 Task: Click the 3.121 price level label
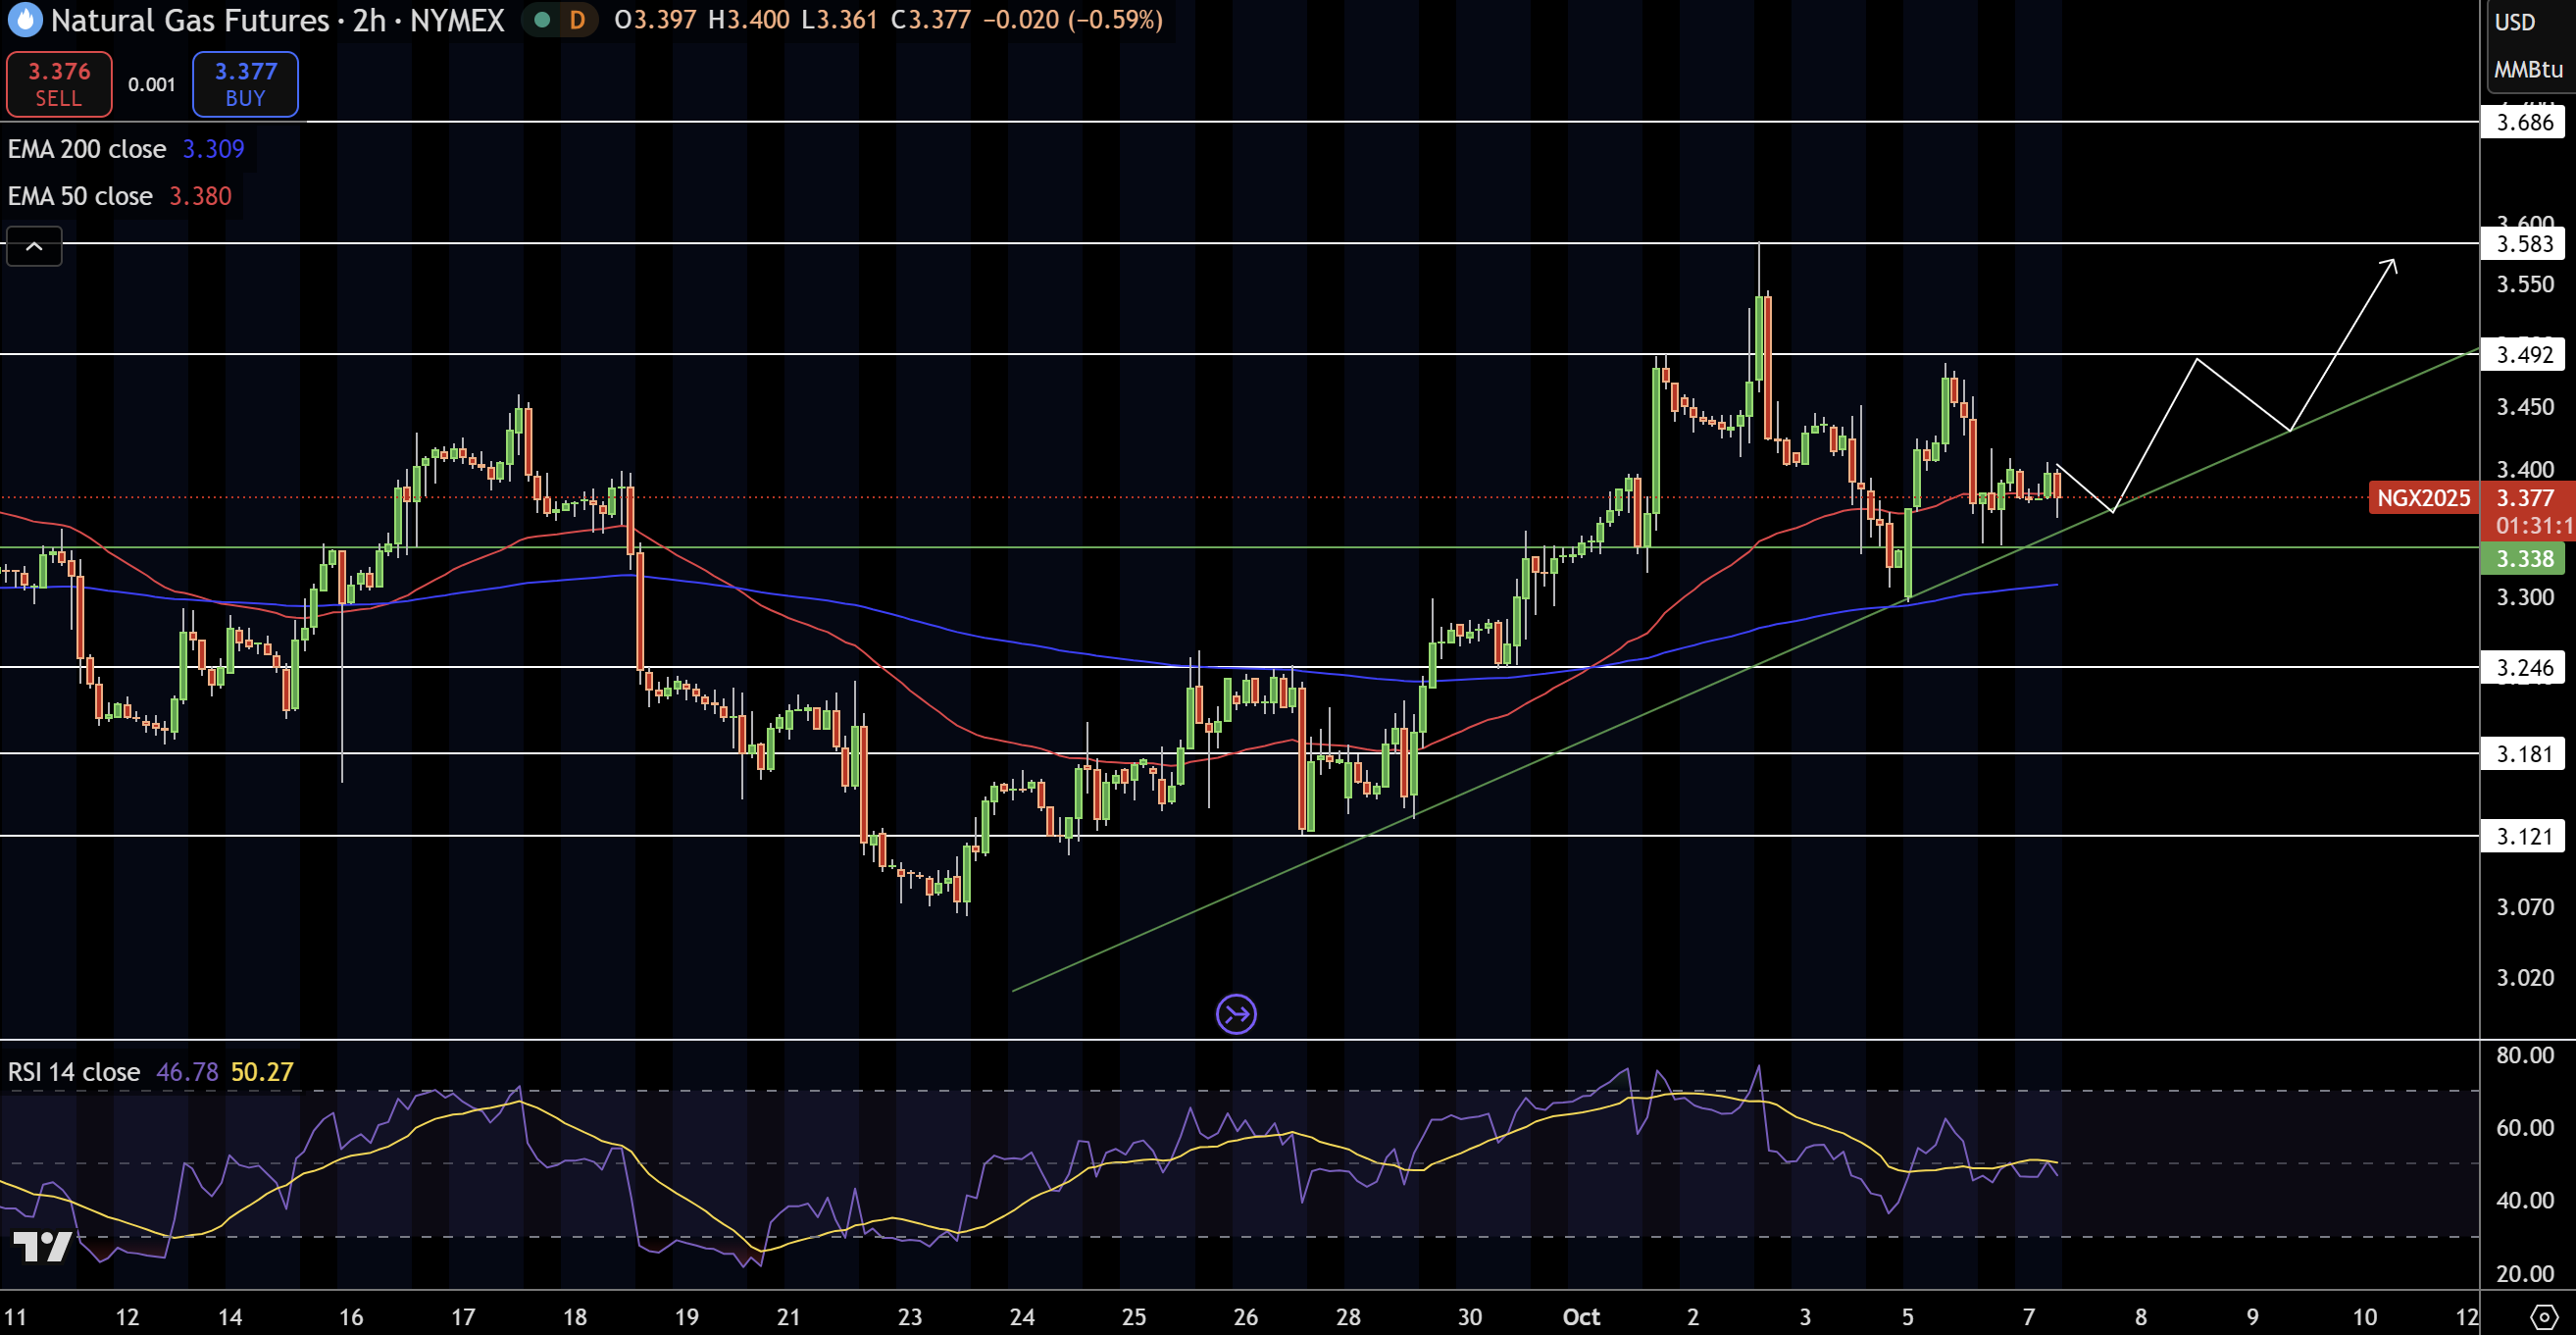tap(2524, 837)
